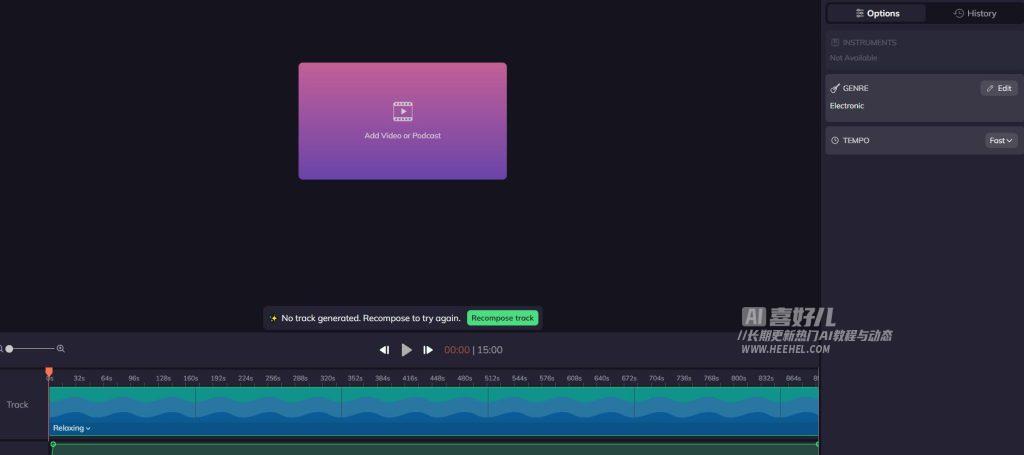Image resolution: width=1024 pixels, height=455 pixels.
Task: Play the track
Action: point(406,350)
